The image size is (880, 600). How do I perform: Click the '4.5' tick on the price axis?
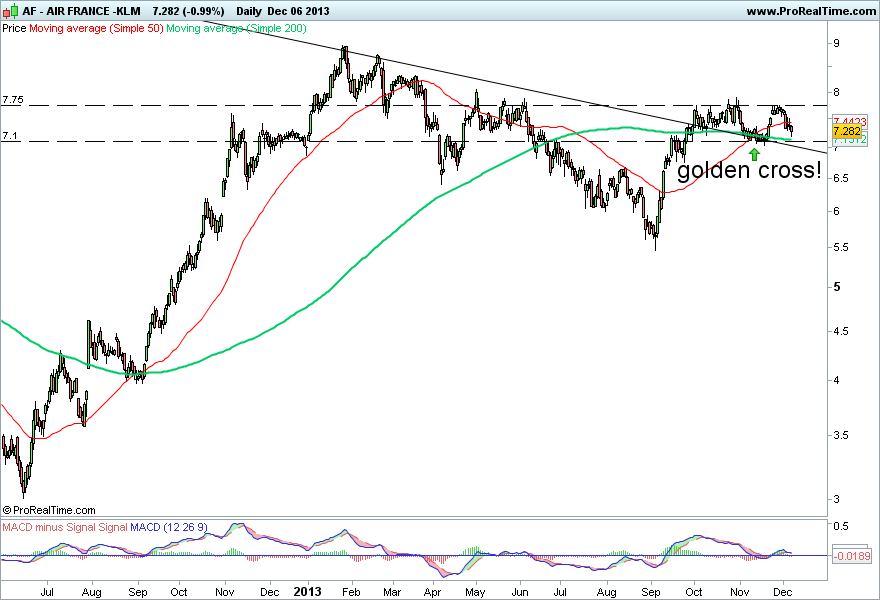(840, 331)
